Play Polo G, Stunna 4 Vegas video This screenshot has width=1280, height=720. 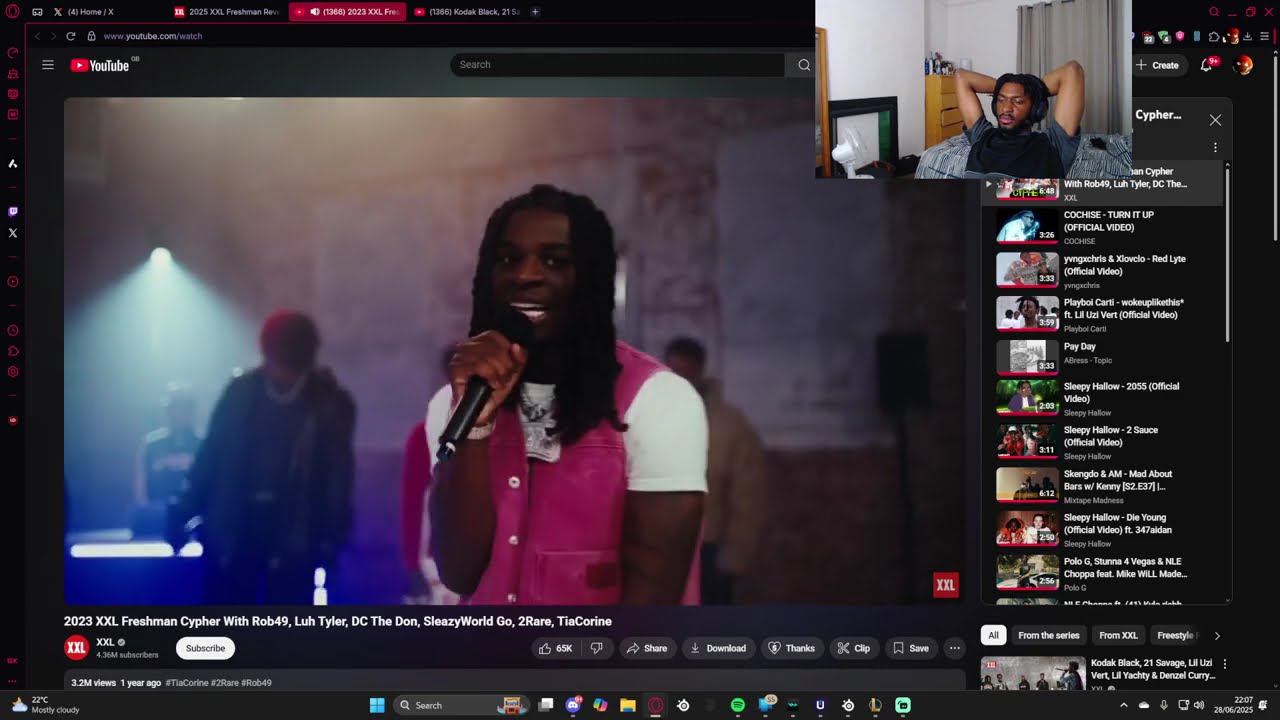(1104, 573)
